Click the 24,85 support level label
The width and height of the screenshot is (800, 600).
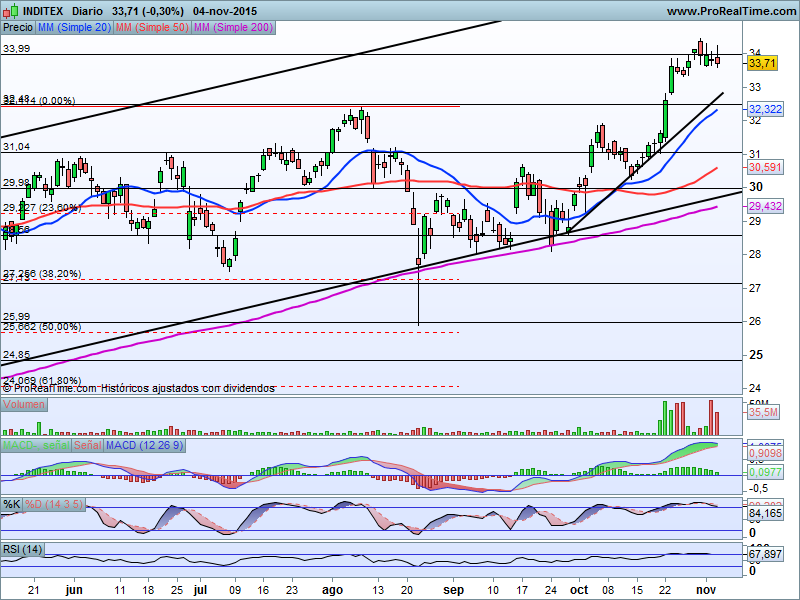point(16,355)
